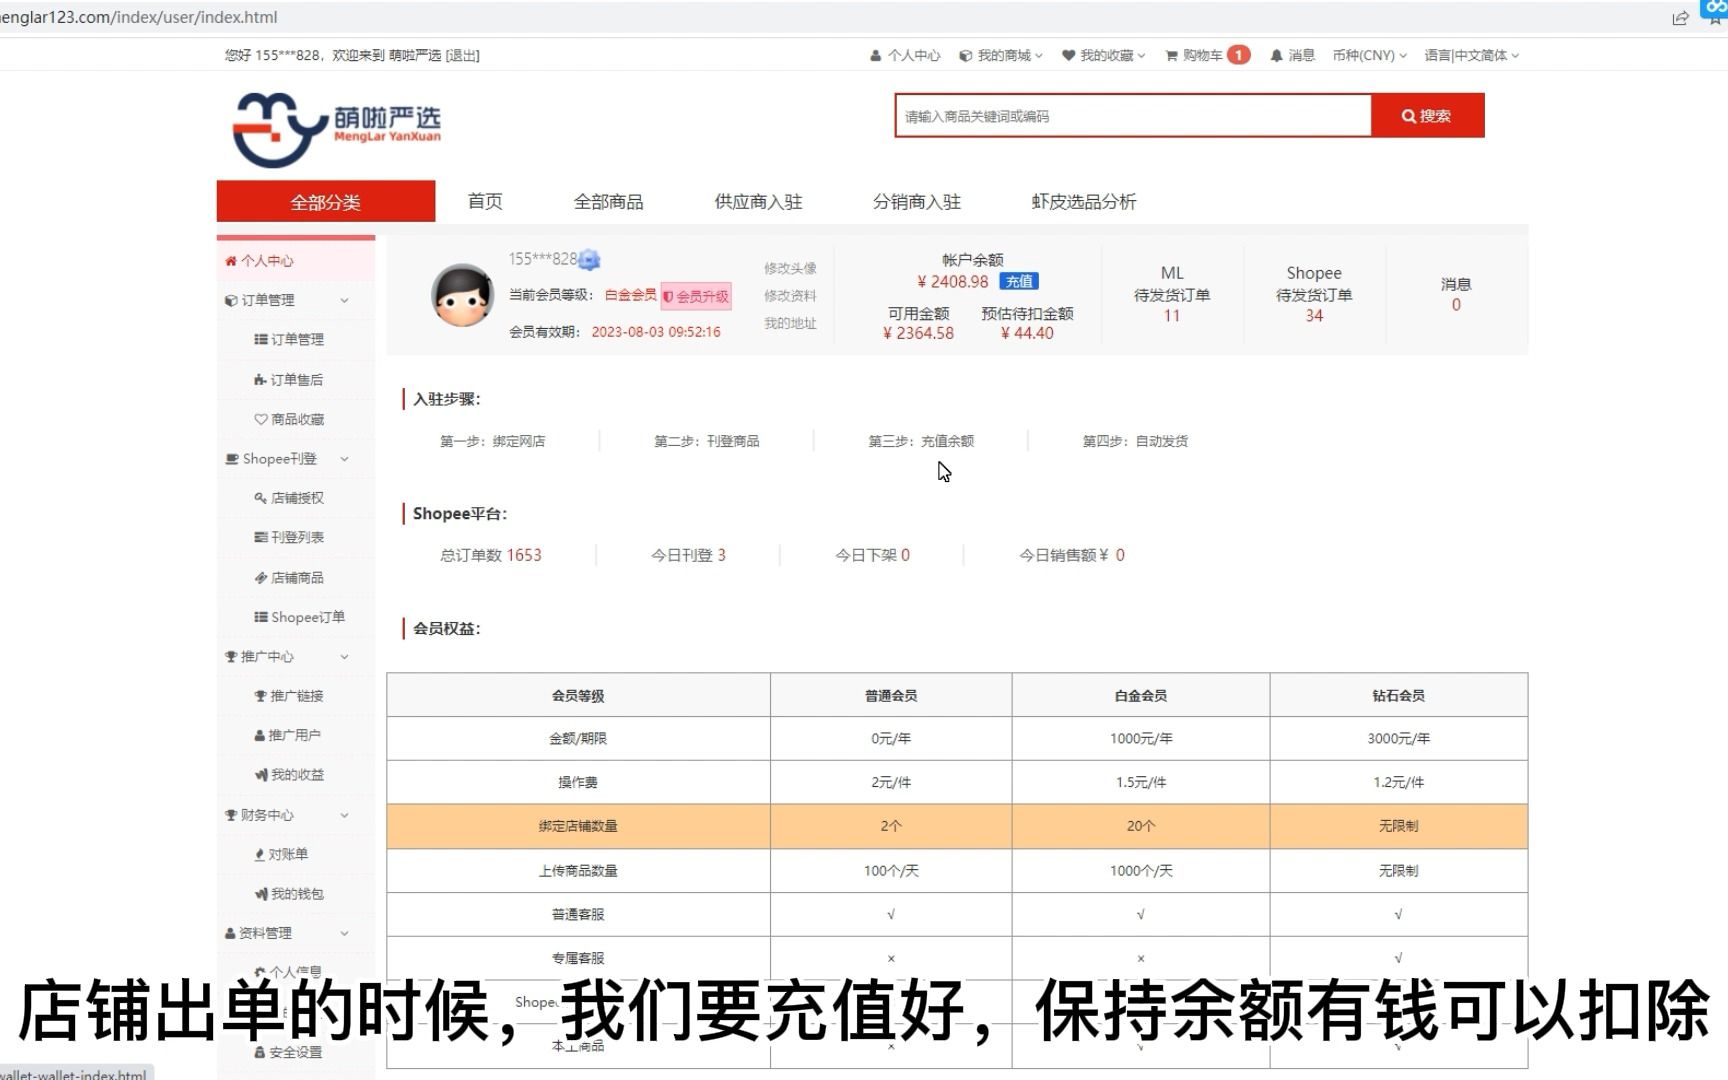Open 订单售后 in sidebar
1728x1080 pixels.
tap(289, 380)
